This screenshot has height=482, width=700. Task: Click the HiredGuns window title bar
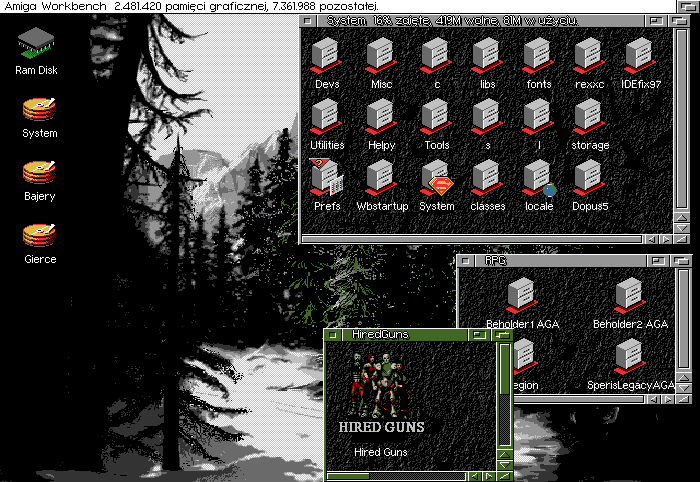(404, 334)
